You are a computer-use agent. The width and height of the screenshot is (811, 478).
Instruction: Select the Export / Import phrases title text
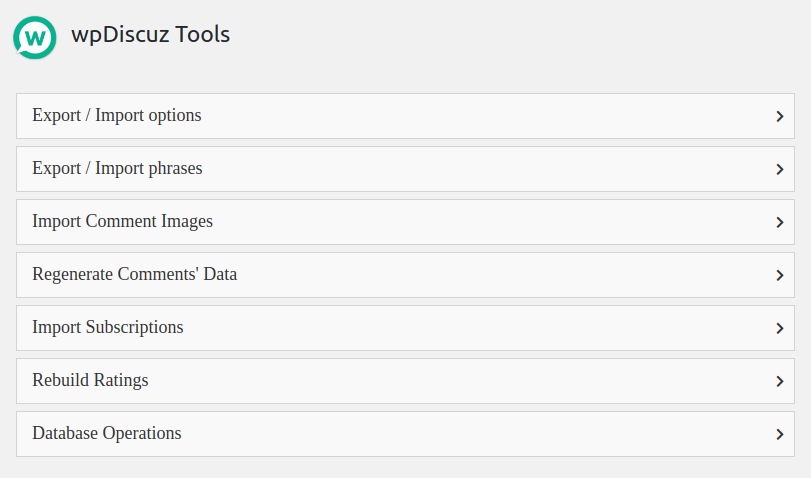[117, 169]
